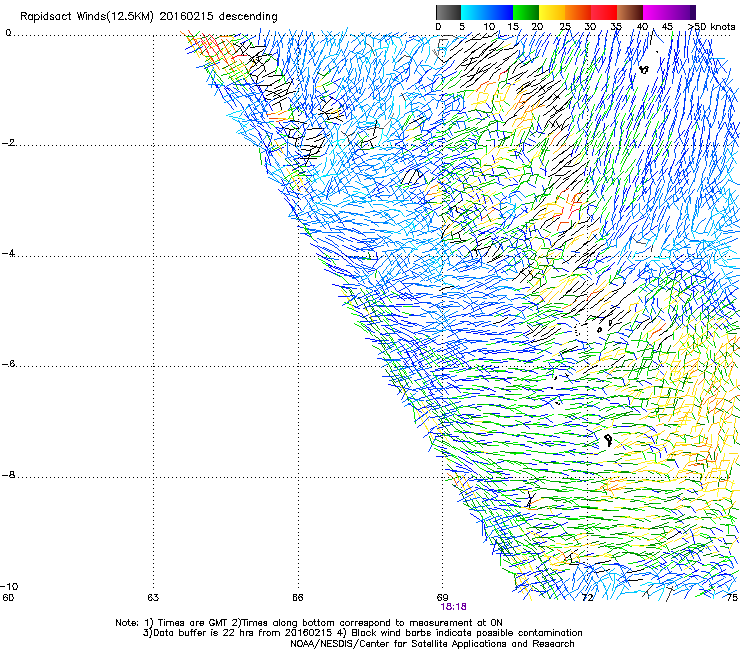Select the magenta 40-45 knots legend color

pos(656,12)
